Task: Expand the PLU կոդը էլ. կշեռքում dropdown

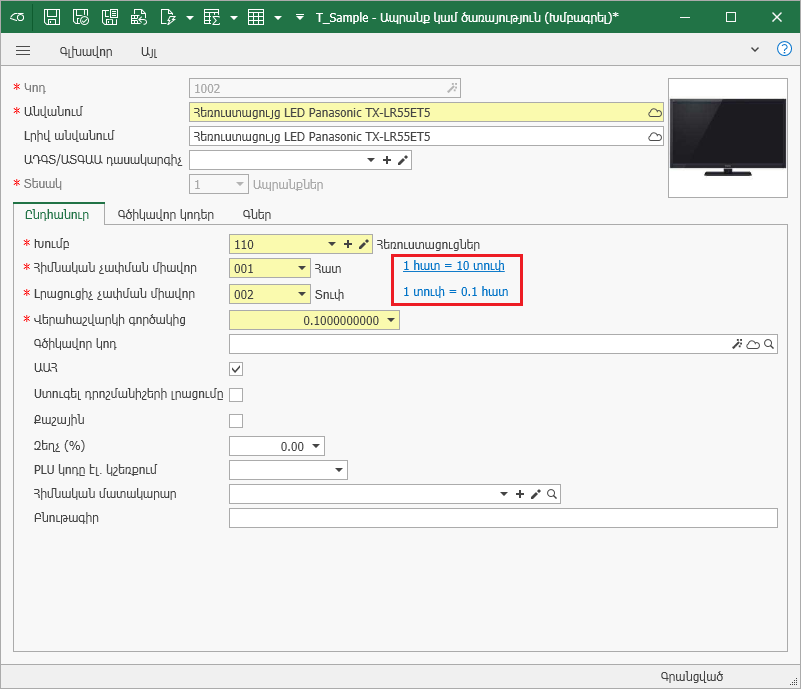Action: (339, 470)
